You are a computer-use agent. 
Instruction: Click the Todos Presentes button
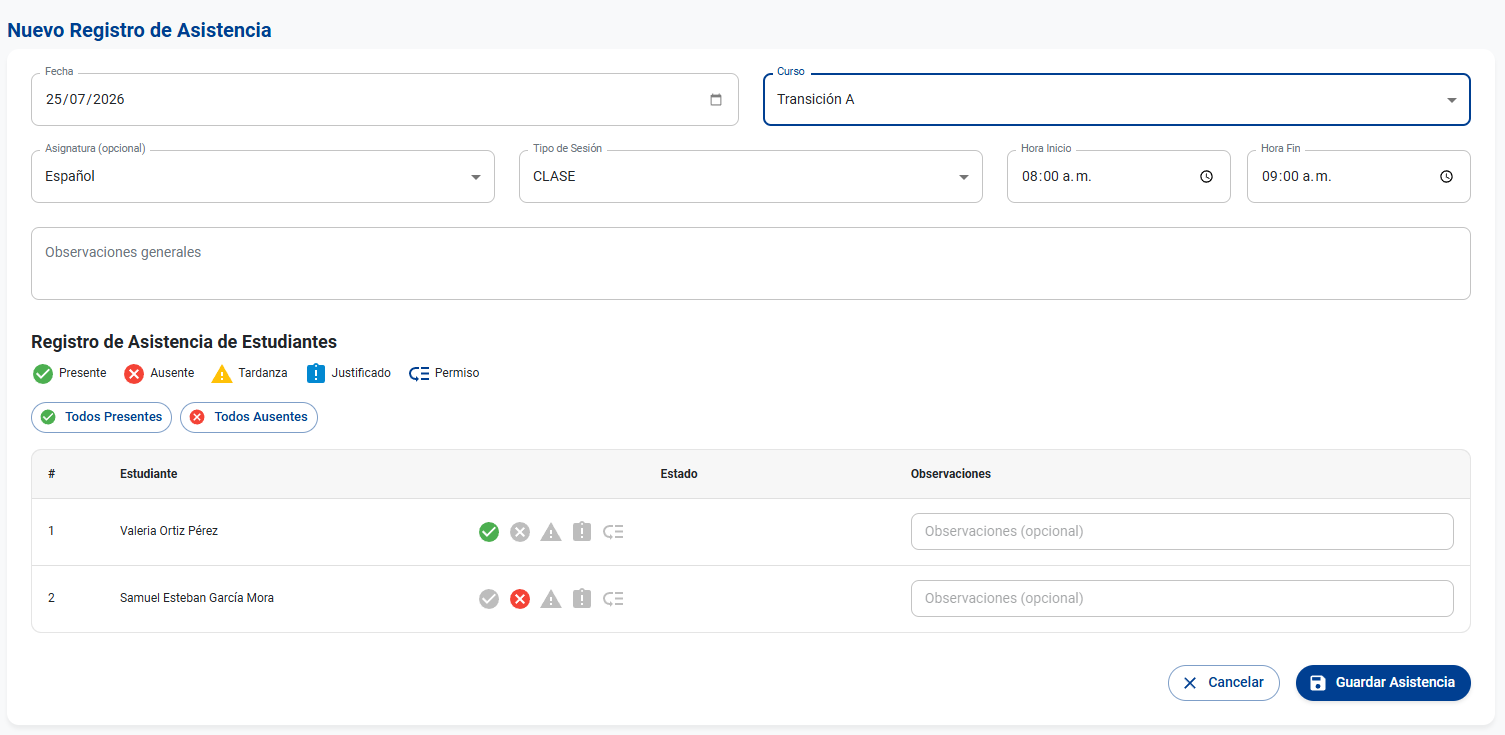102,417
